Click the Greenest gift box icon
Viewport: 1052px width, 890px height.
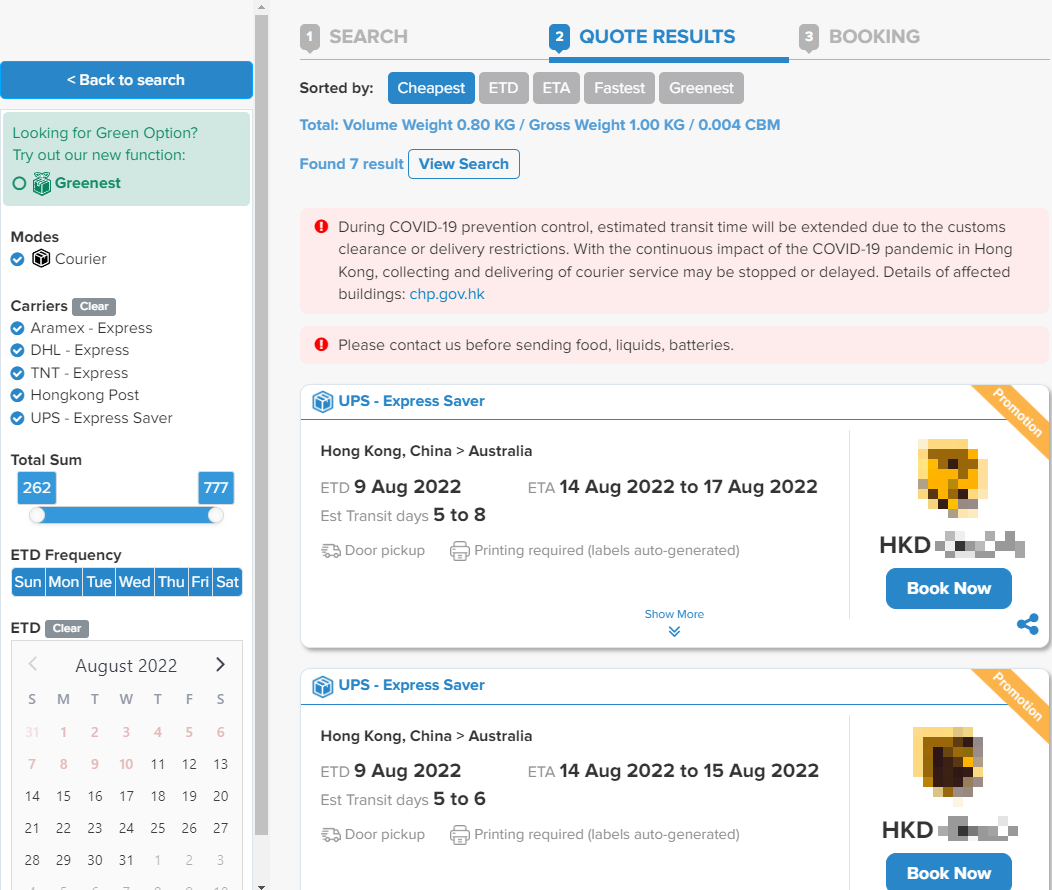coord(42,183)
